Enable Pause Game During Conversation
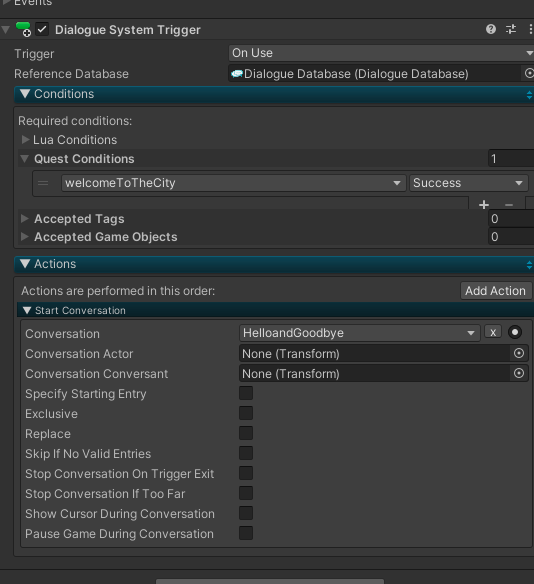Viewport: 534px width, 584px height. point(246,533)
